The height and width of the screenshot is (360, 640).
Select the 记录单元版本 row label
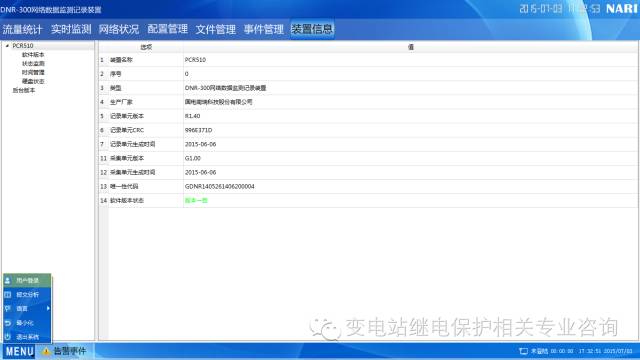tap(127, 116)
